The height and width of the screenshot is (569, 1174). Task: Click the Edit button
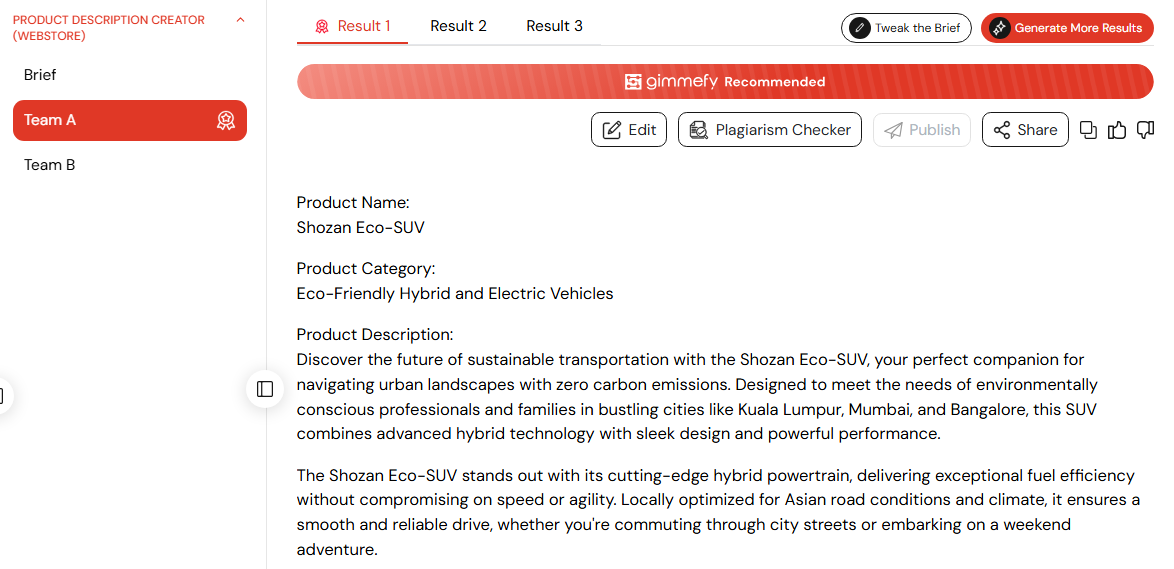[x=629, y=130]
